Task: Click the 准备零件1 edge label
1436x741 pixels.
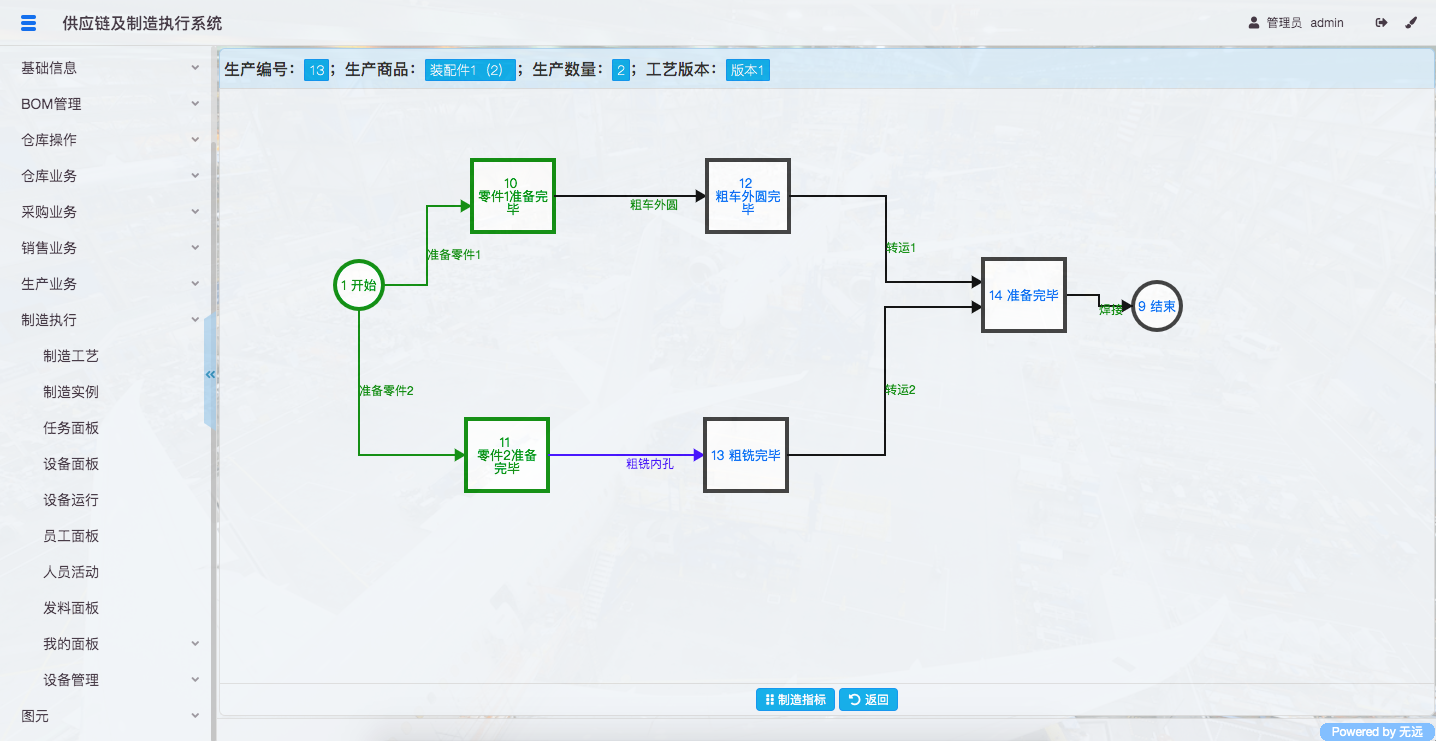Action: coord(454,255)
